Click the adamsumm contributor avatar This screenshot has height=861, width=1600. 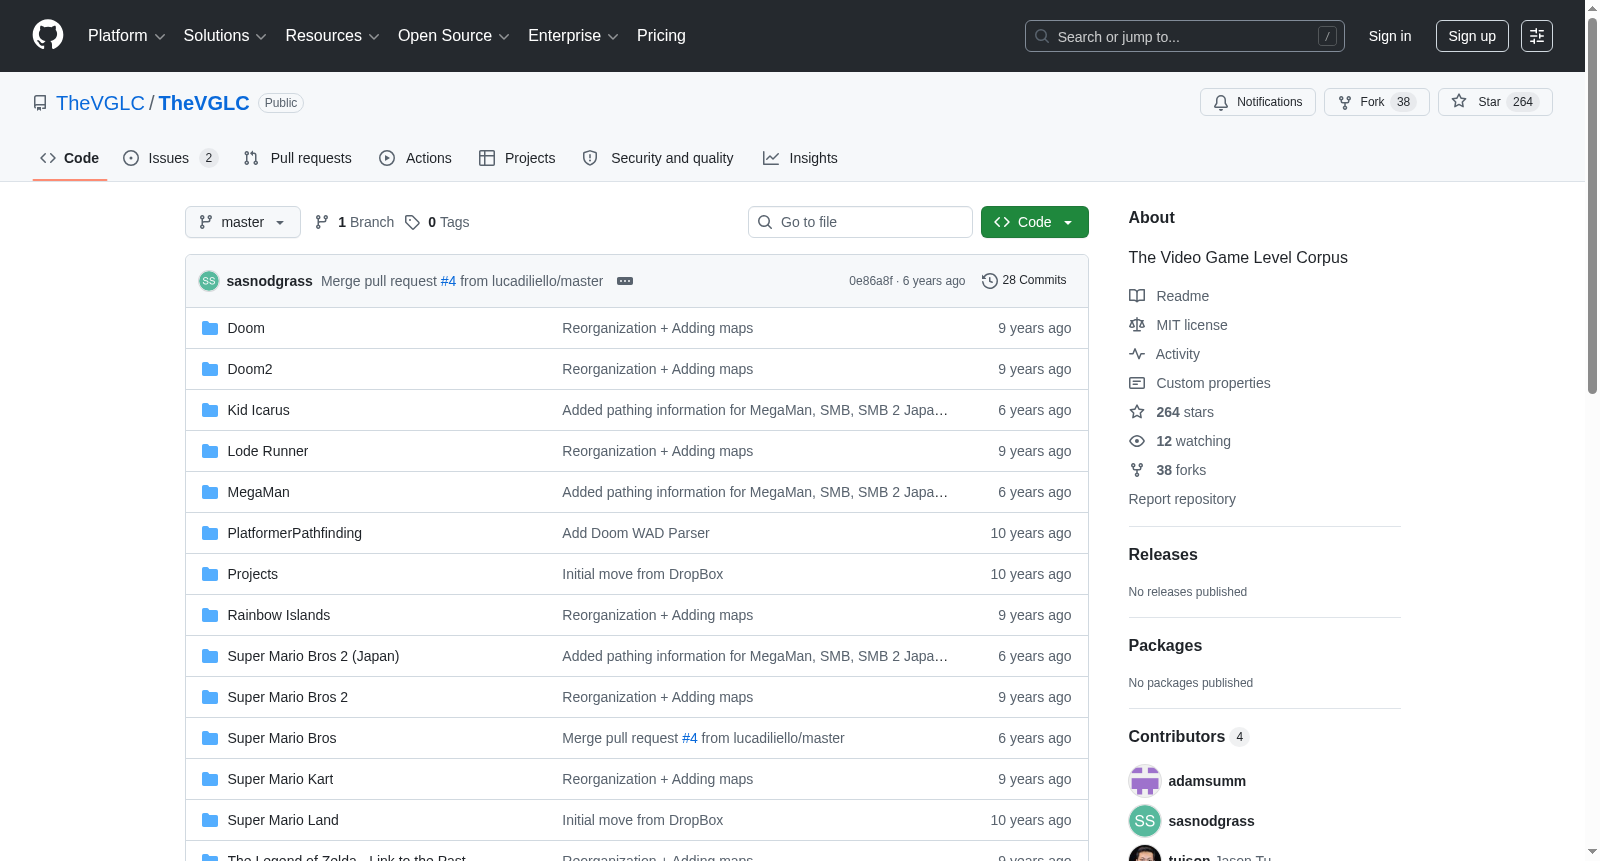tap(1145, 781)
